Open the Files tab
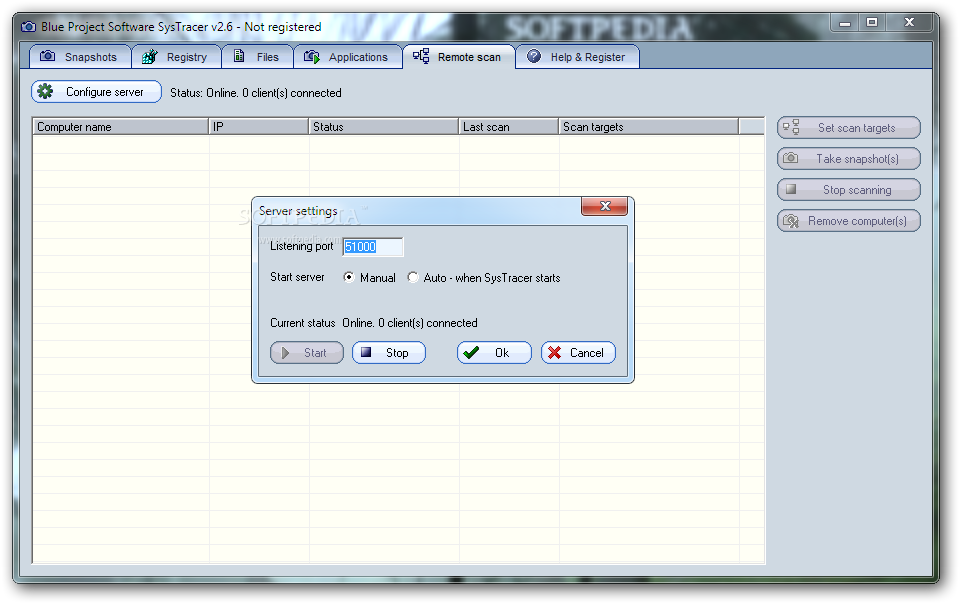Screen dimensions: 960x604 (257, 57)
